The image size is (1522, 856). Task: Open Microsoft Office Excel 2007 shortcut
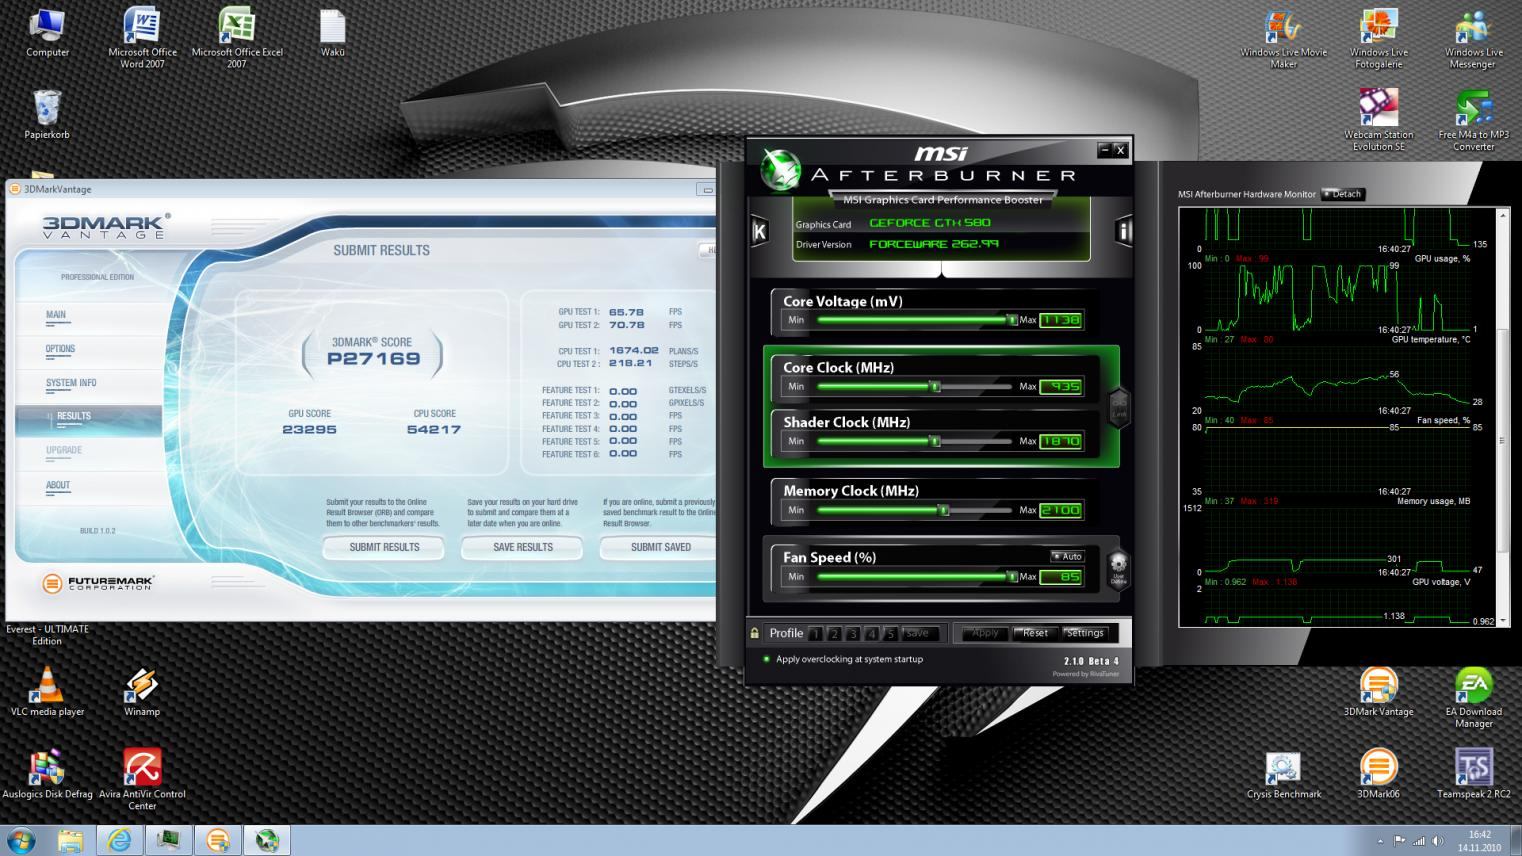pyautogui.click(x=237, y=38)
